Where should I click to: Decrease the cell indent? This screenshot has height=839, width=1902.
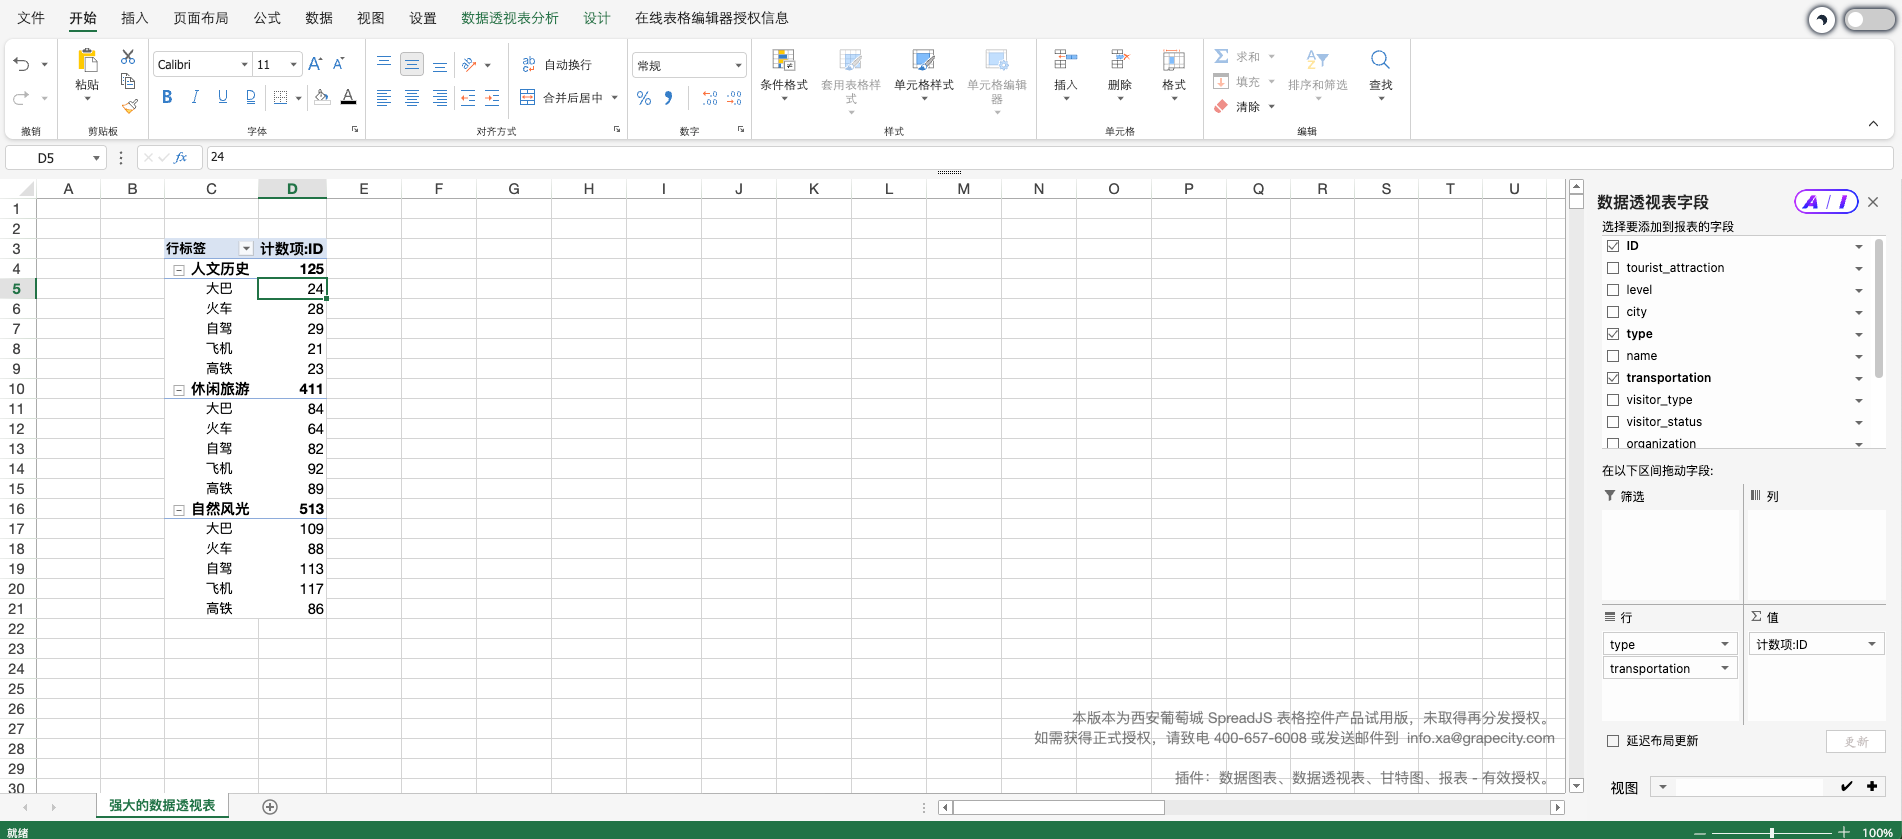click(468, 97)
